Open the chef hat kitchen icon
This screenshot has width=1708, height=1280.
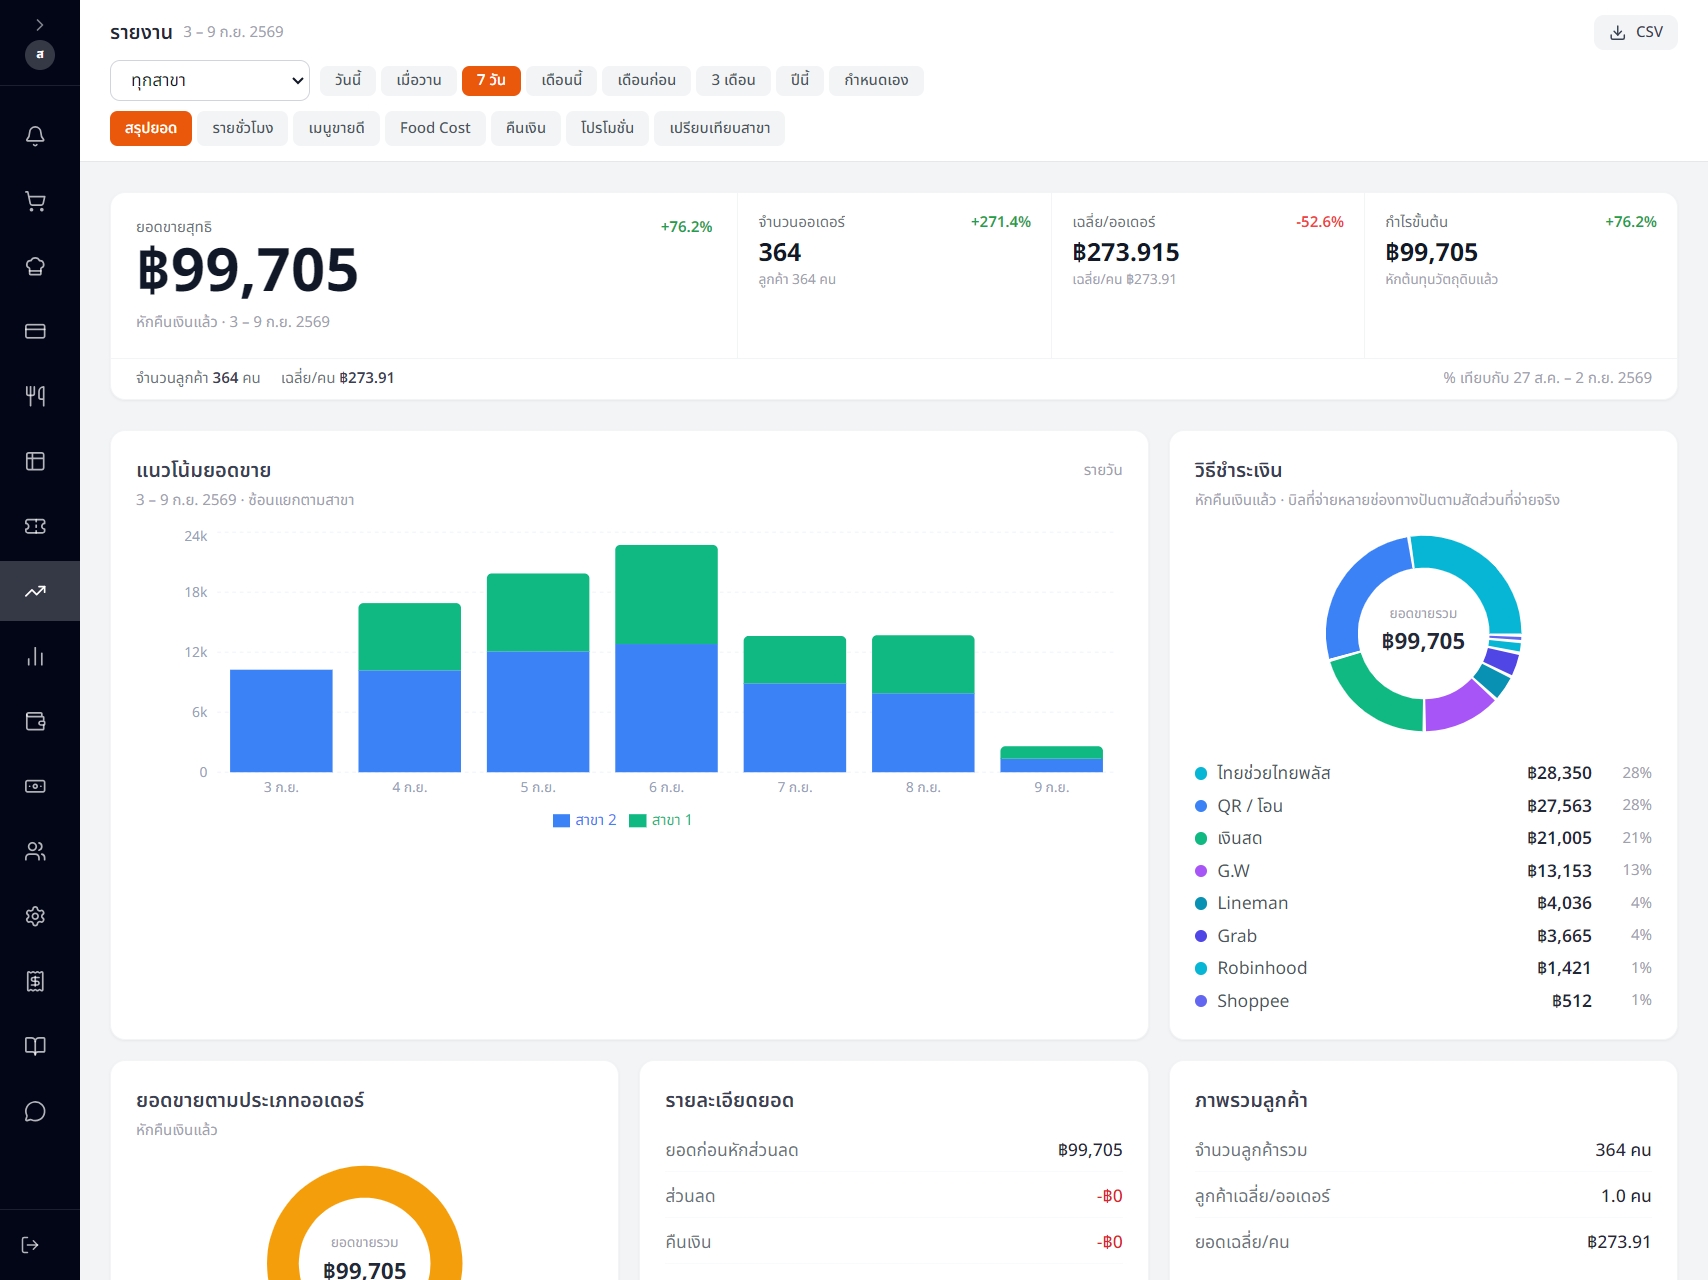[x=35, y=266]
